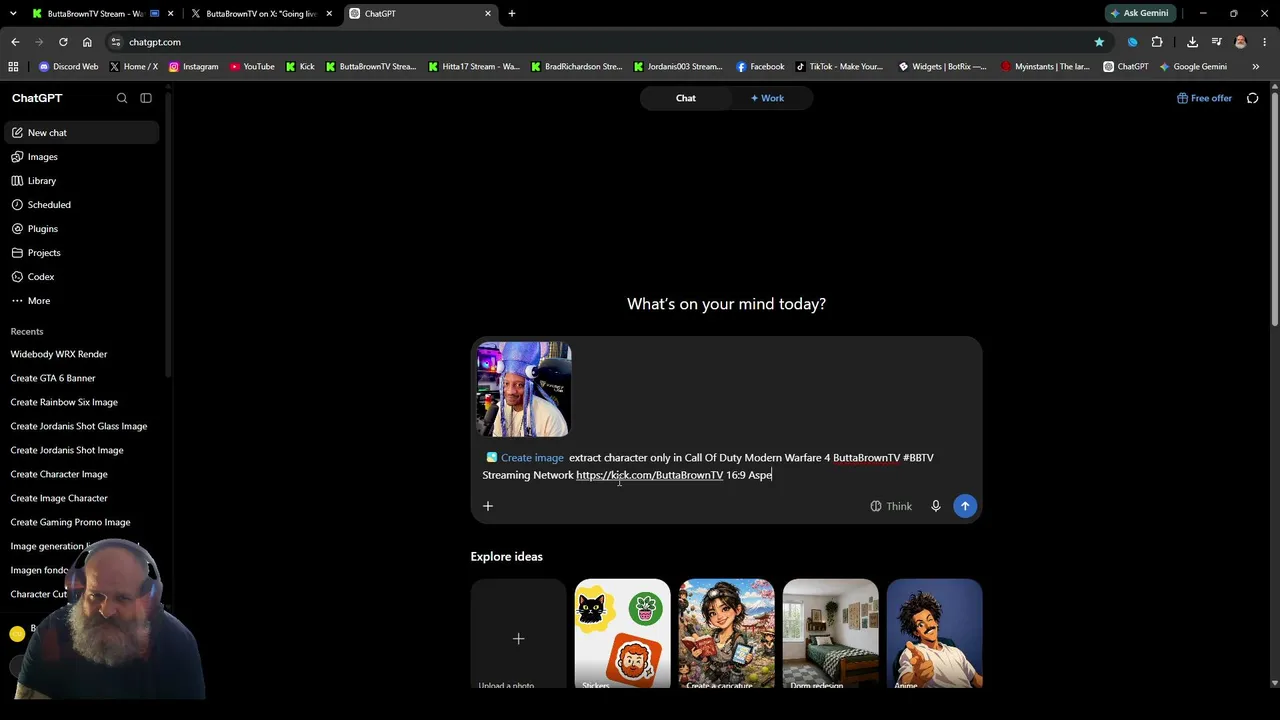Show more bookmarks with the double chevron
Screen dimensions: 1280x720
point(1256,67)
